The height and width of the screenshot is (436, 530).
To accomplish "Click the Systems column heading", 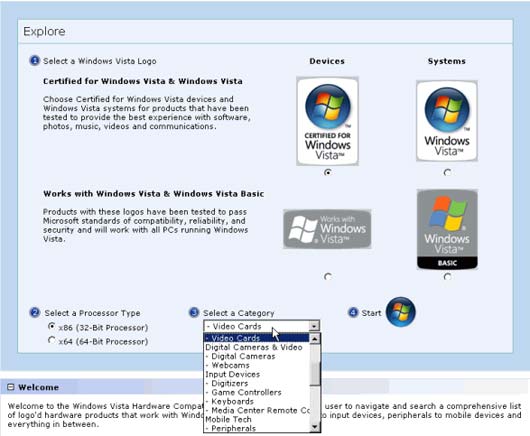I will (x=447, y=61).
